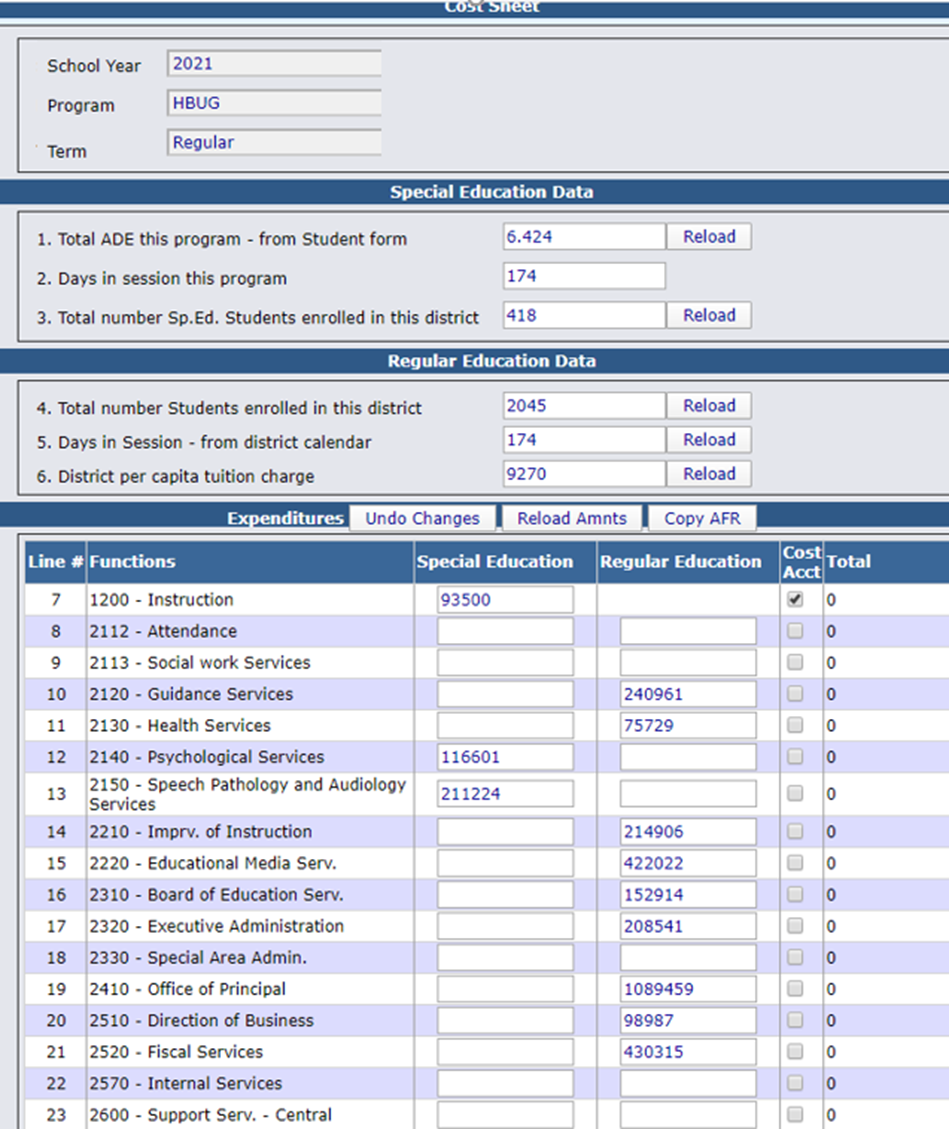The width and height of the screenshot is (949, 1129).
Task: Click the Program field showing HBUG
Action: (x=274, y=103)
